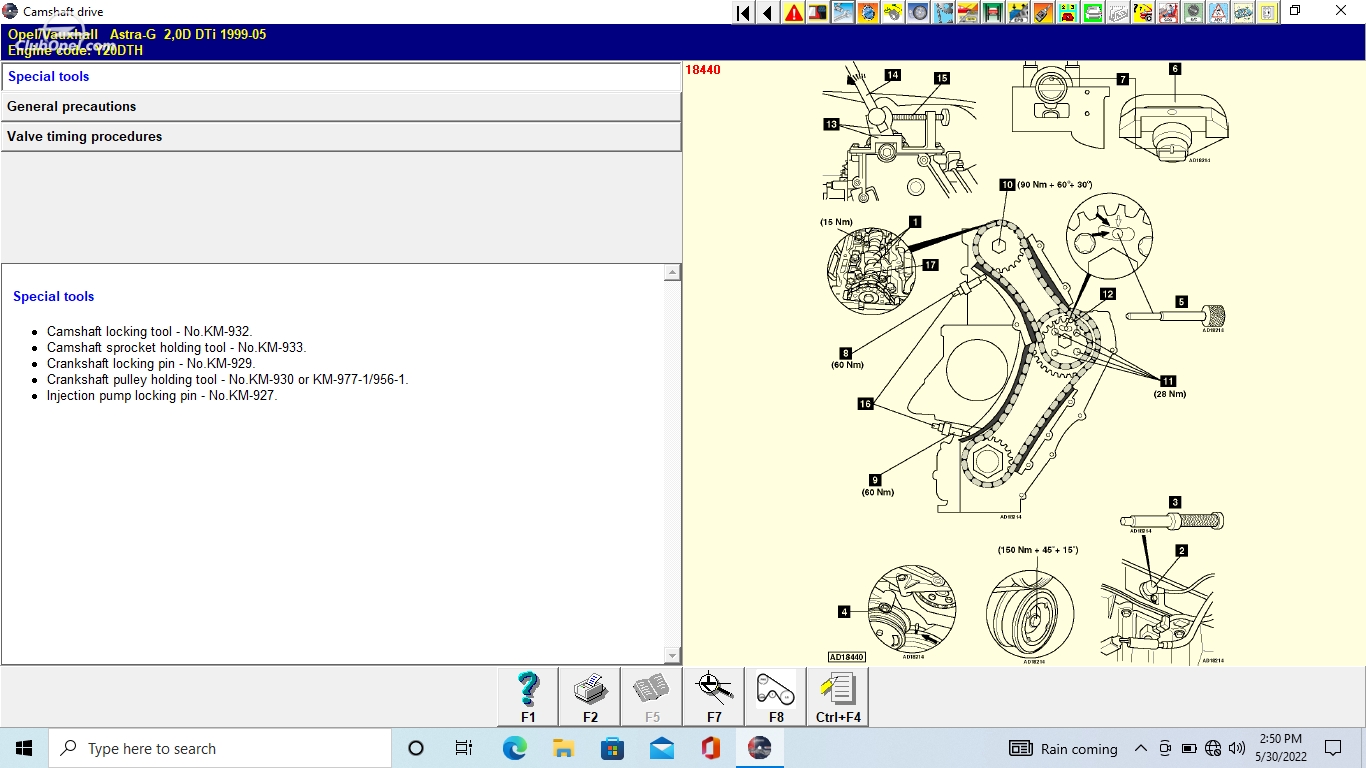Viewport: 1366px width, 768px height.
Task: Open the question mark car diagnostics icon
Action: 1144,13
